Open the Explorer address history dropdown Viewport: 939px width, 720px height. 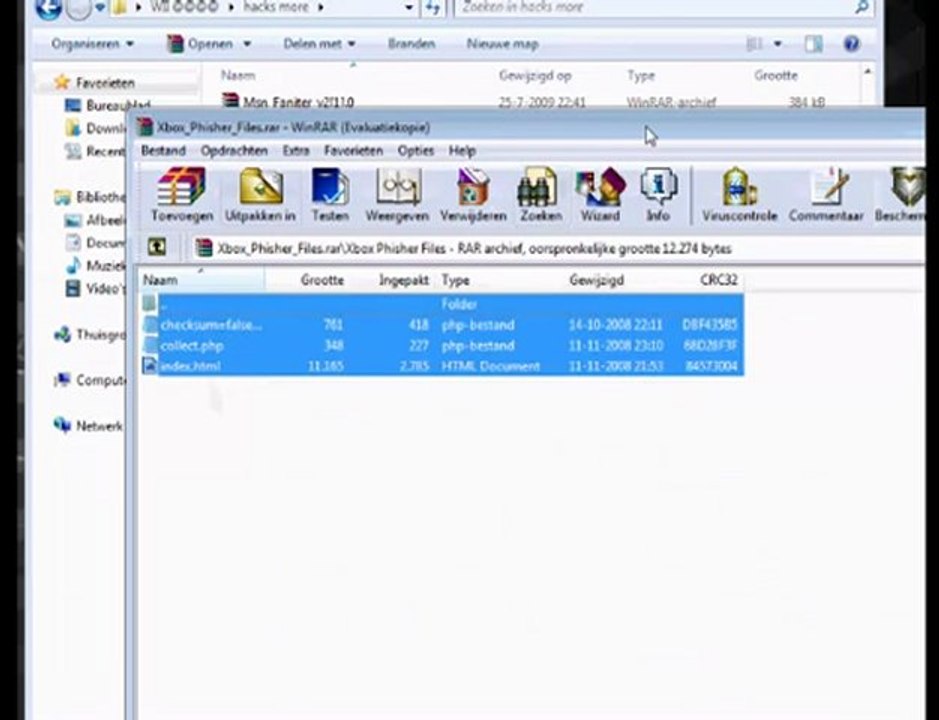(x=409, y=7)
